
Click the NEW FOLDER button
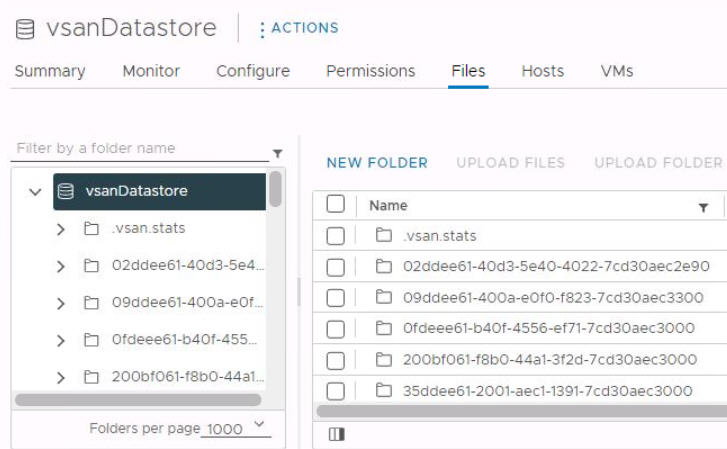pyautogui.click(x=377, y=163)
